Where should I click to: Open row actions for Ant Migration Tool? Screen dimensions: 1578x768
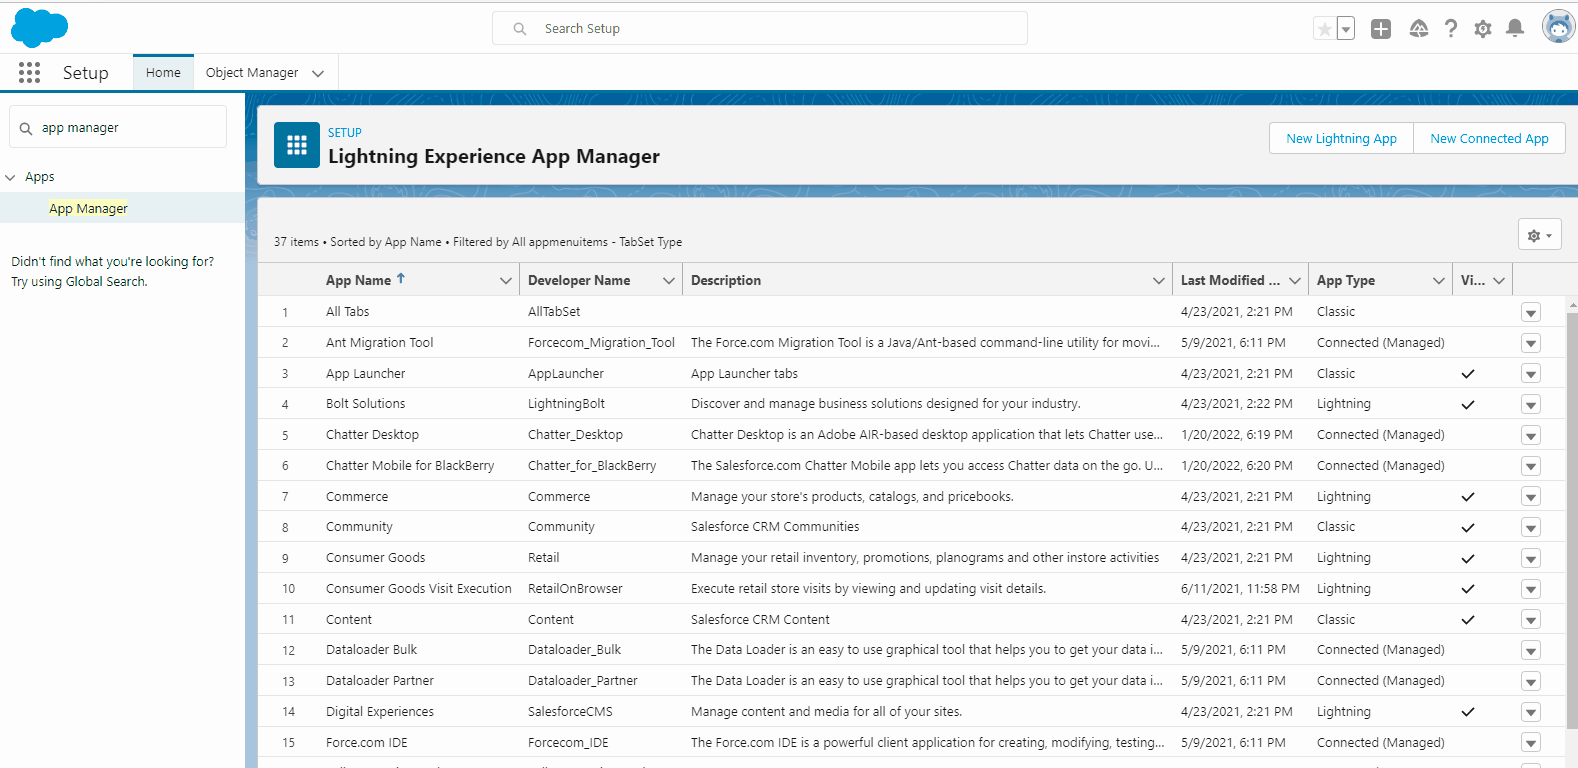point(1530,343)
